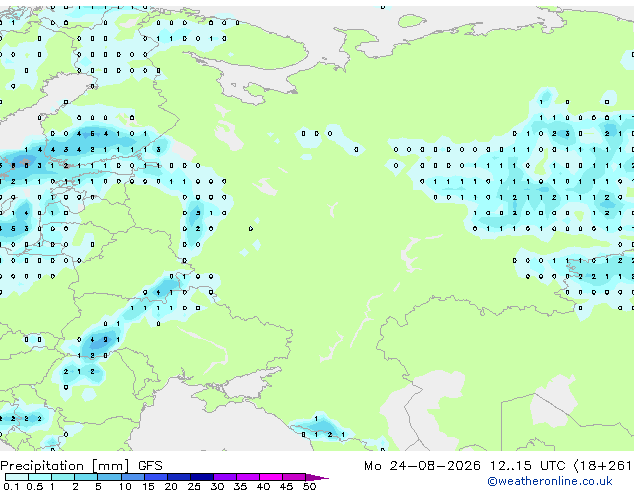Screen dimensions: 634x490
Task: Select the 2–5 mm legend color swatch
Action: coord(86,477)
